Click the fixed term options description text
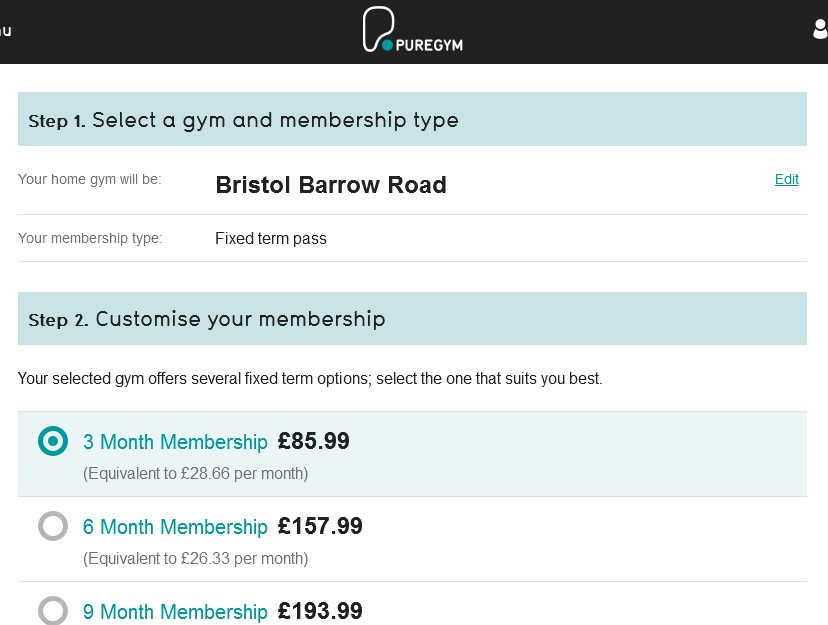Viewport: 828px width, 625px height. click(310, 379)
